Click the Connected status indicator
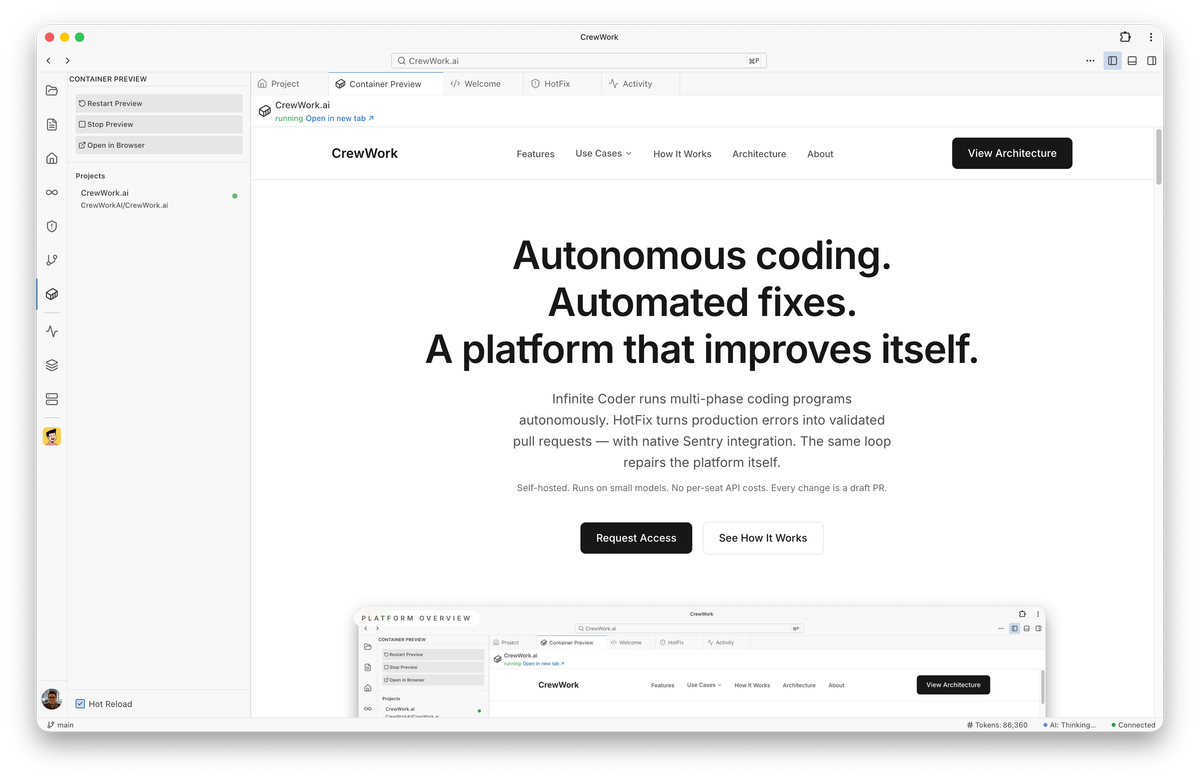The height and width of the screenshot is (780, 1200). [1133, 725]
